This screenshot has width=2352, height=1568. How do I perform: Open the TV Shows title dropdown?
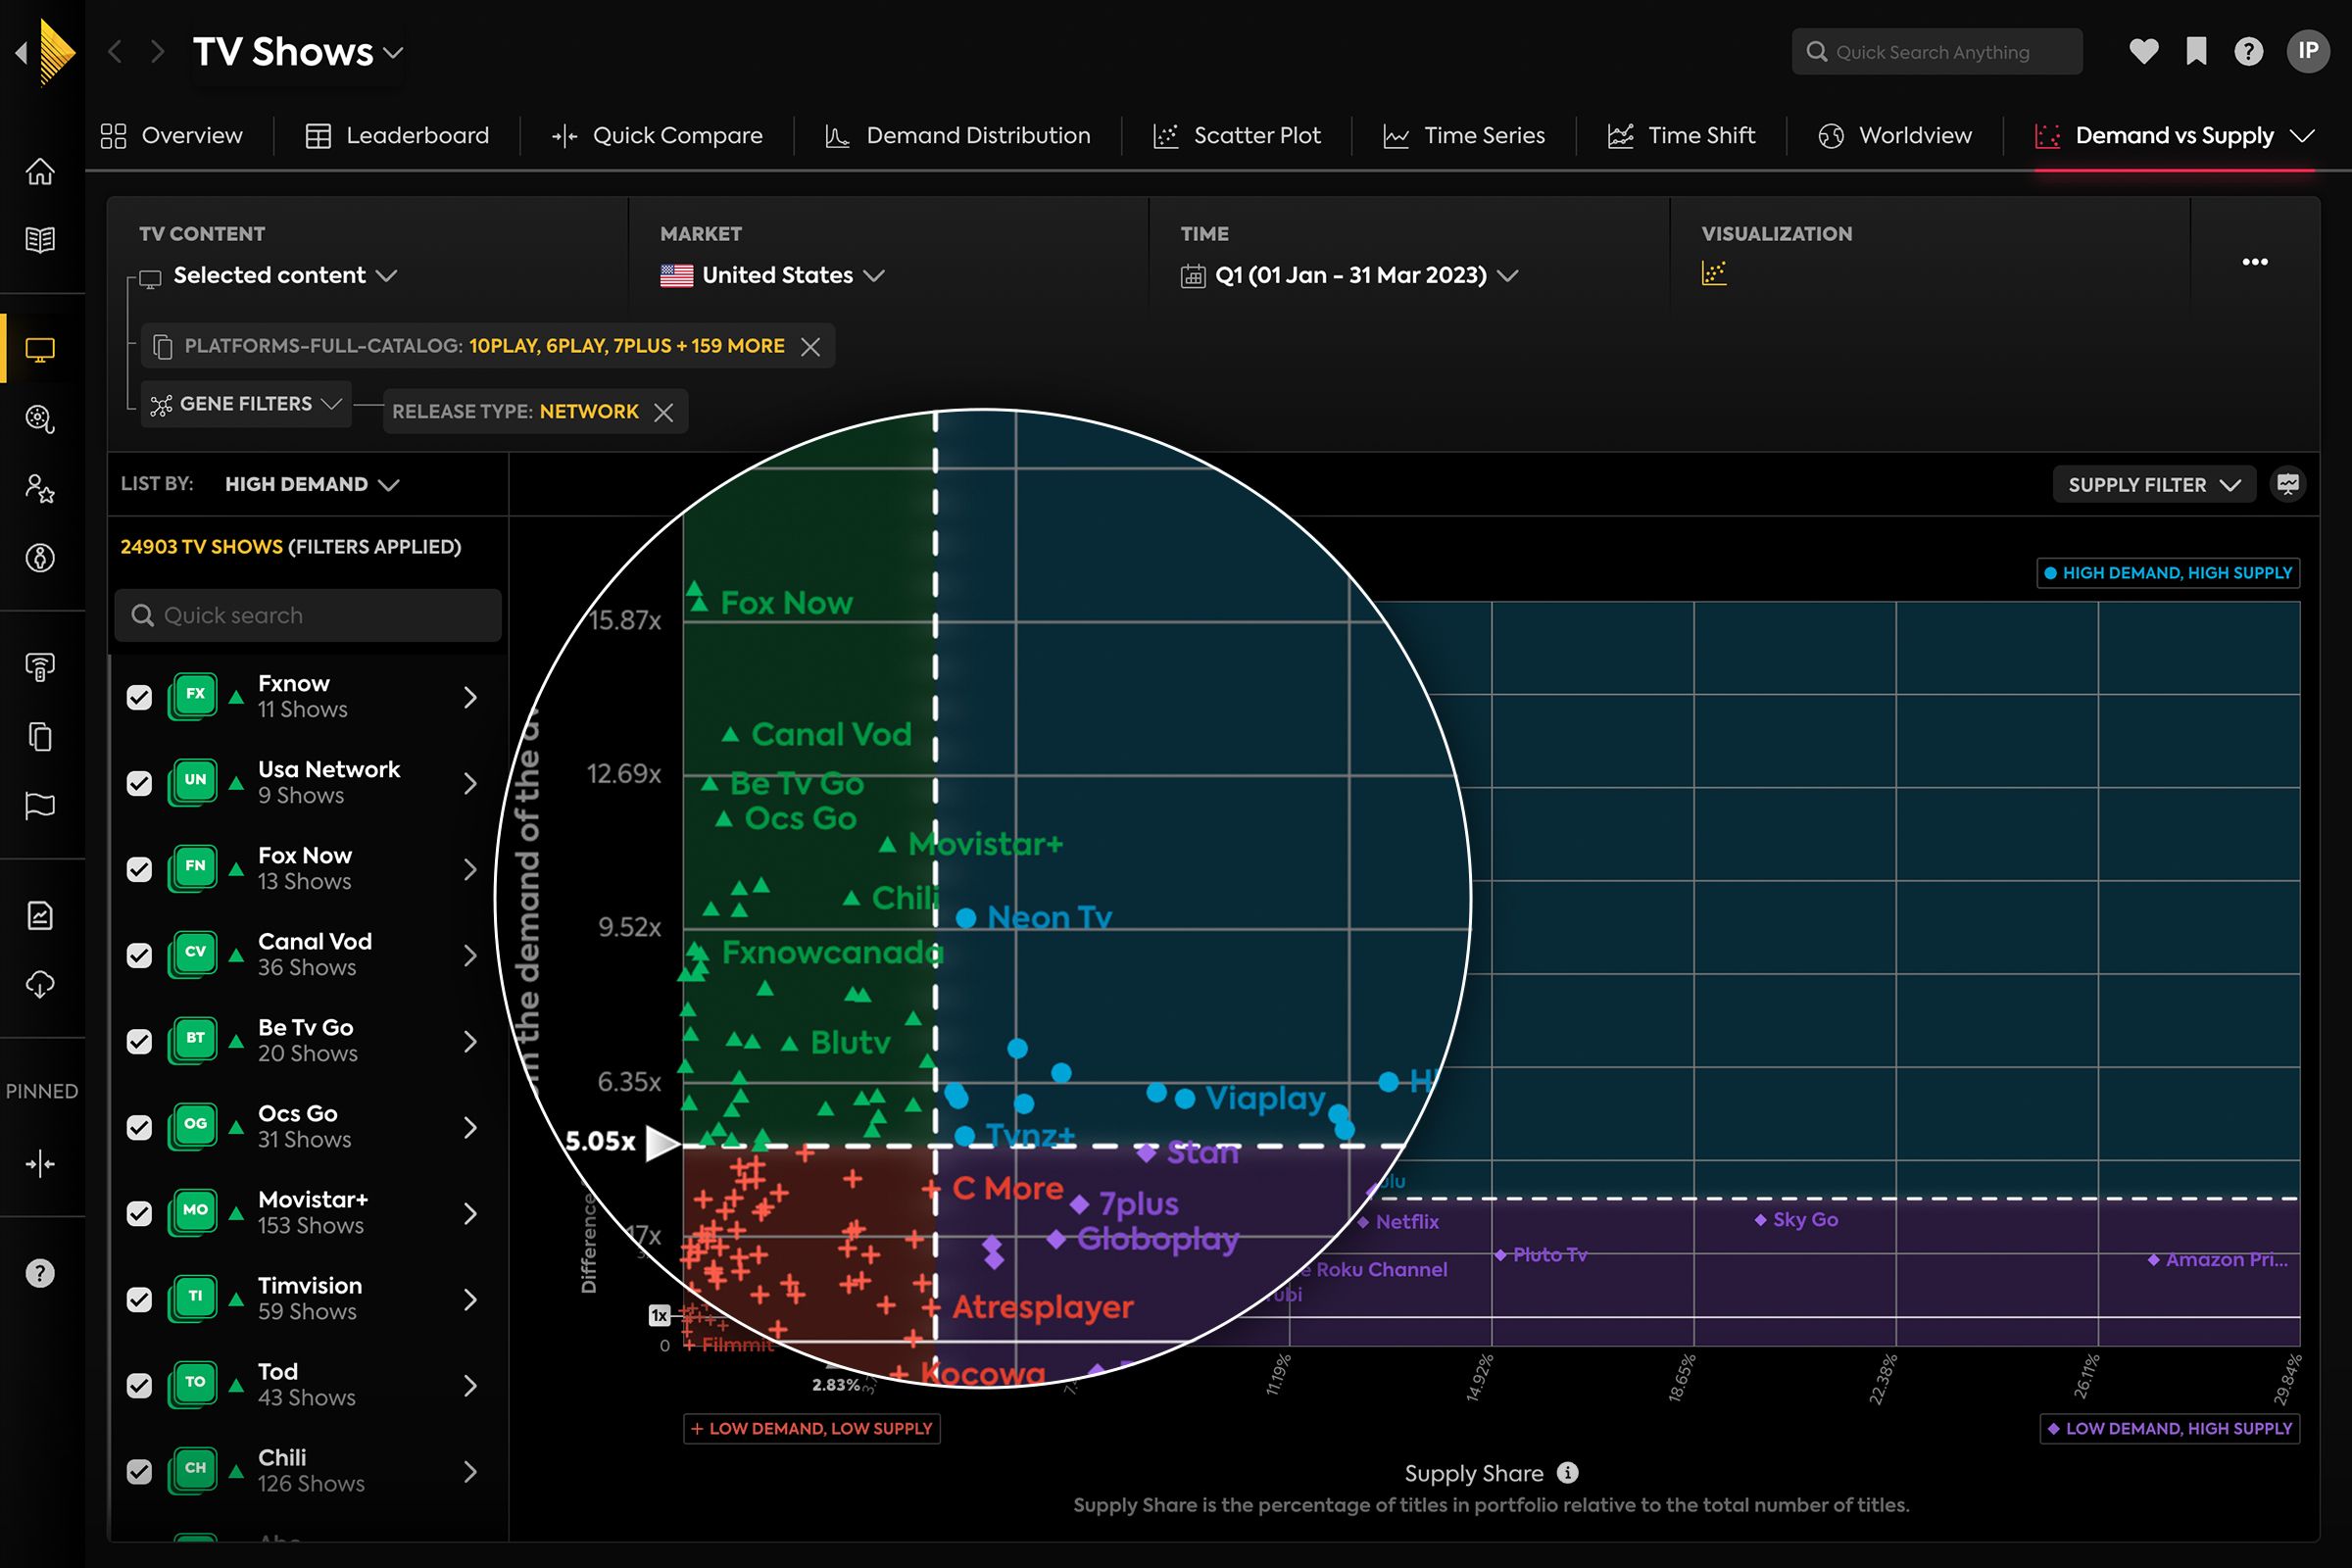[298, 52]
